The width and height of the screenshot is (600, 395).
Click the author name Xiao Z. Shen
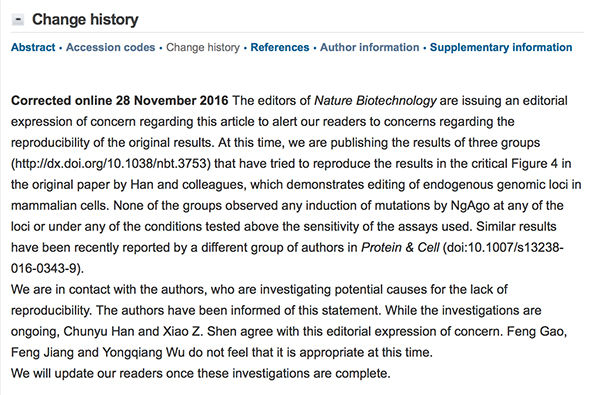click(183, 331)
